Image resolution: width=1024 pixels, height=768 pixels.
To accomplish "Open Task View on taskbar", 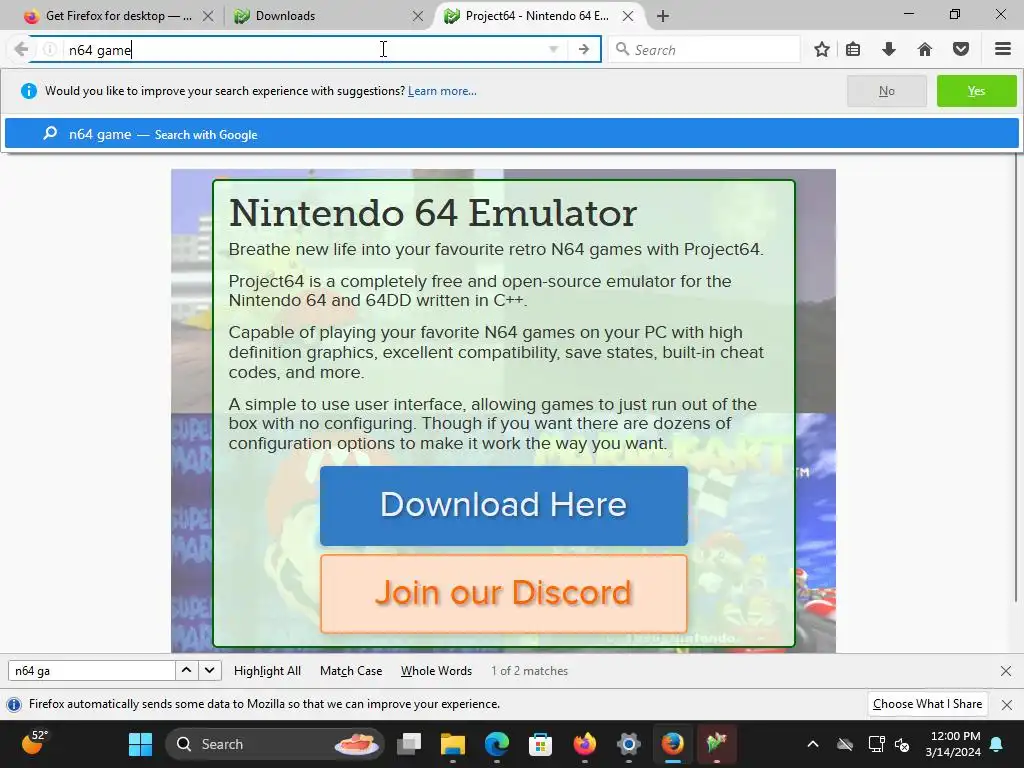I will (409, 744).
